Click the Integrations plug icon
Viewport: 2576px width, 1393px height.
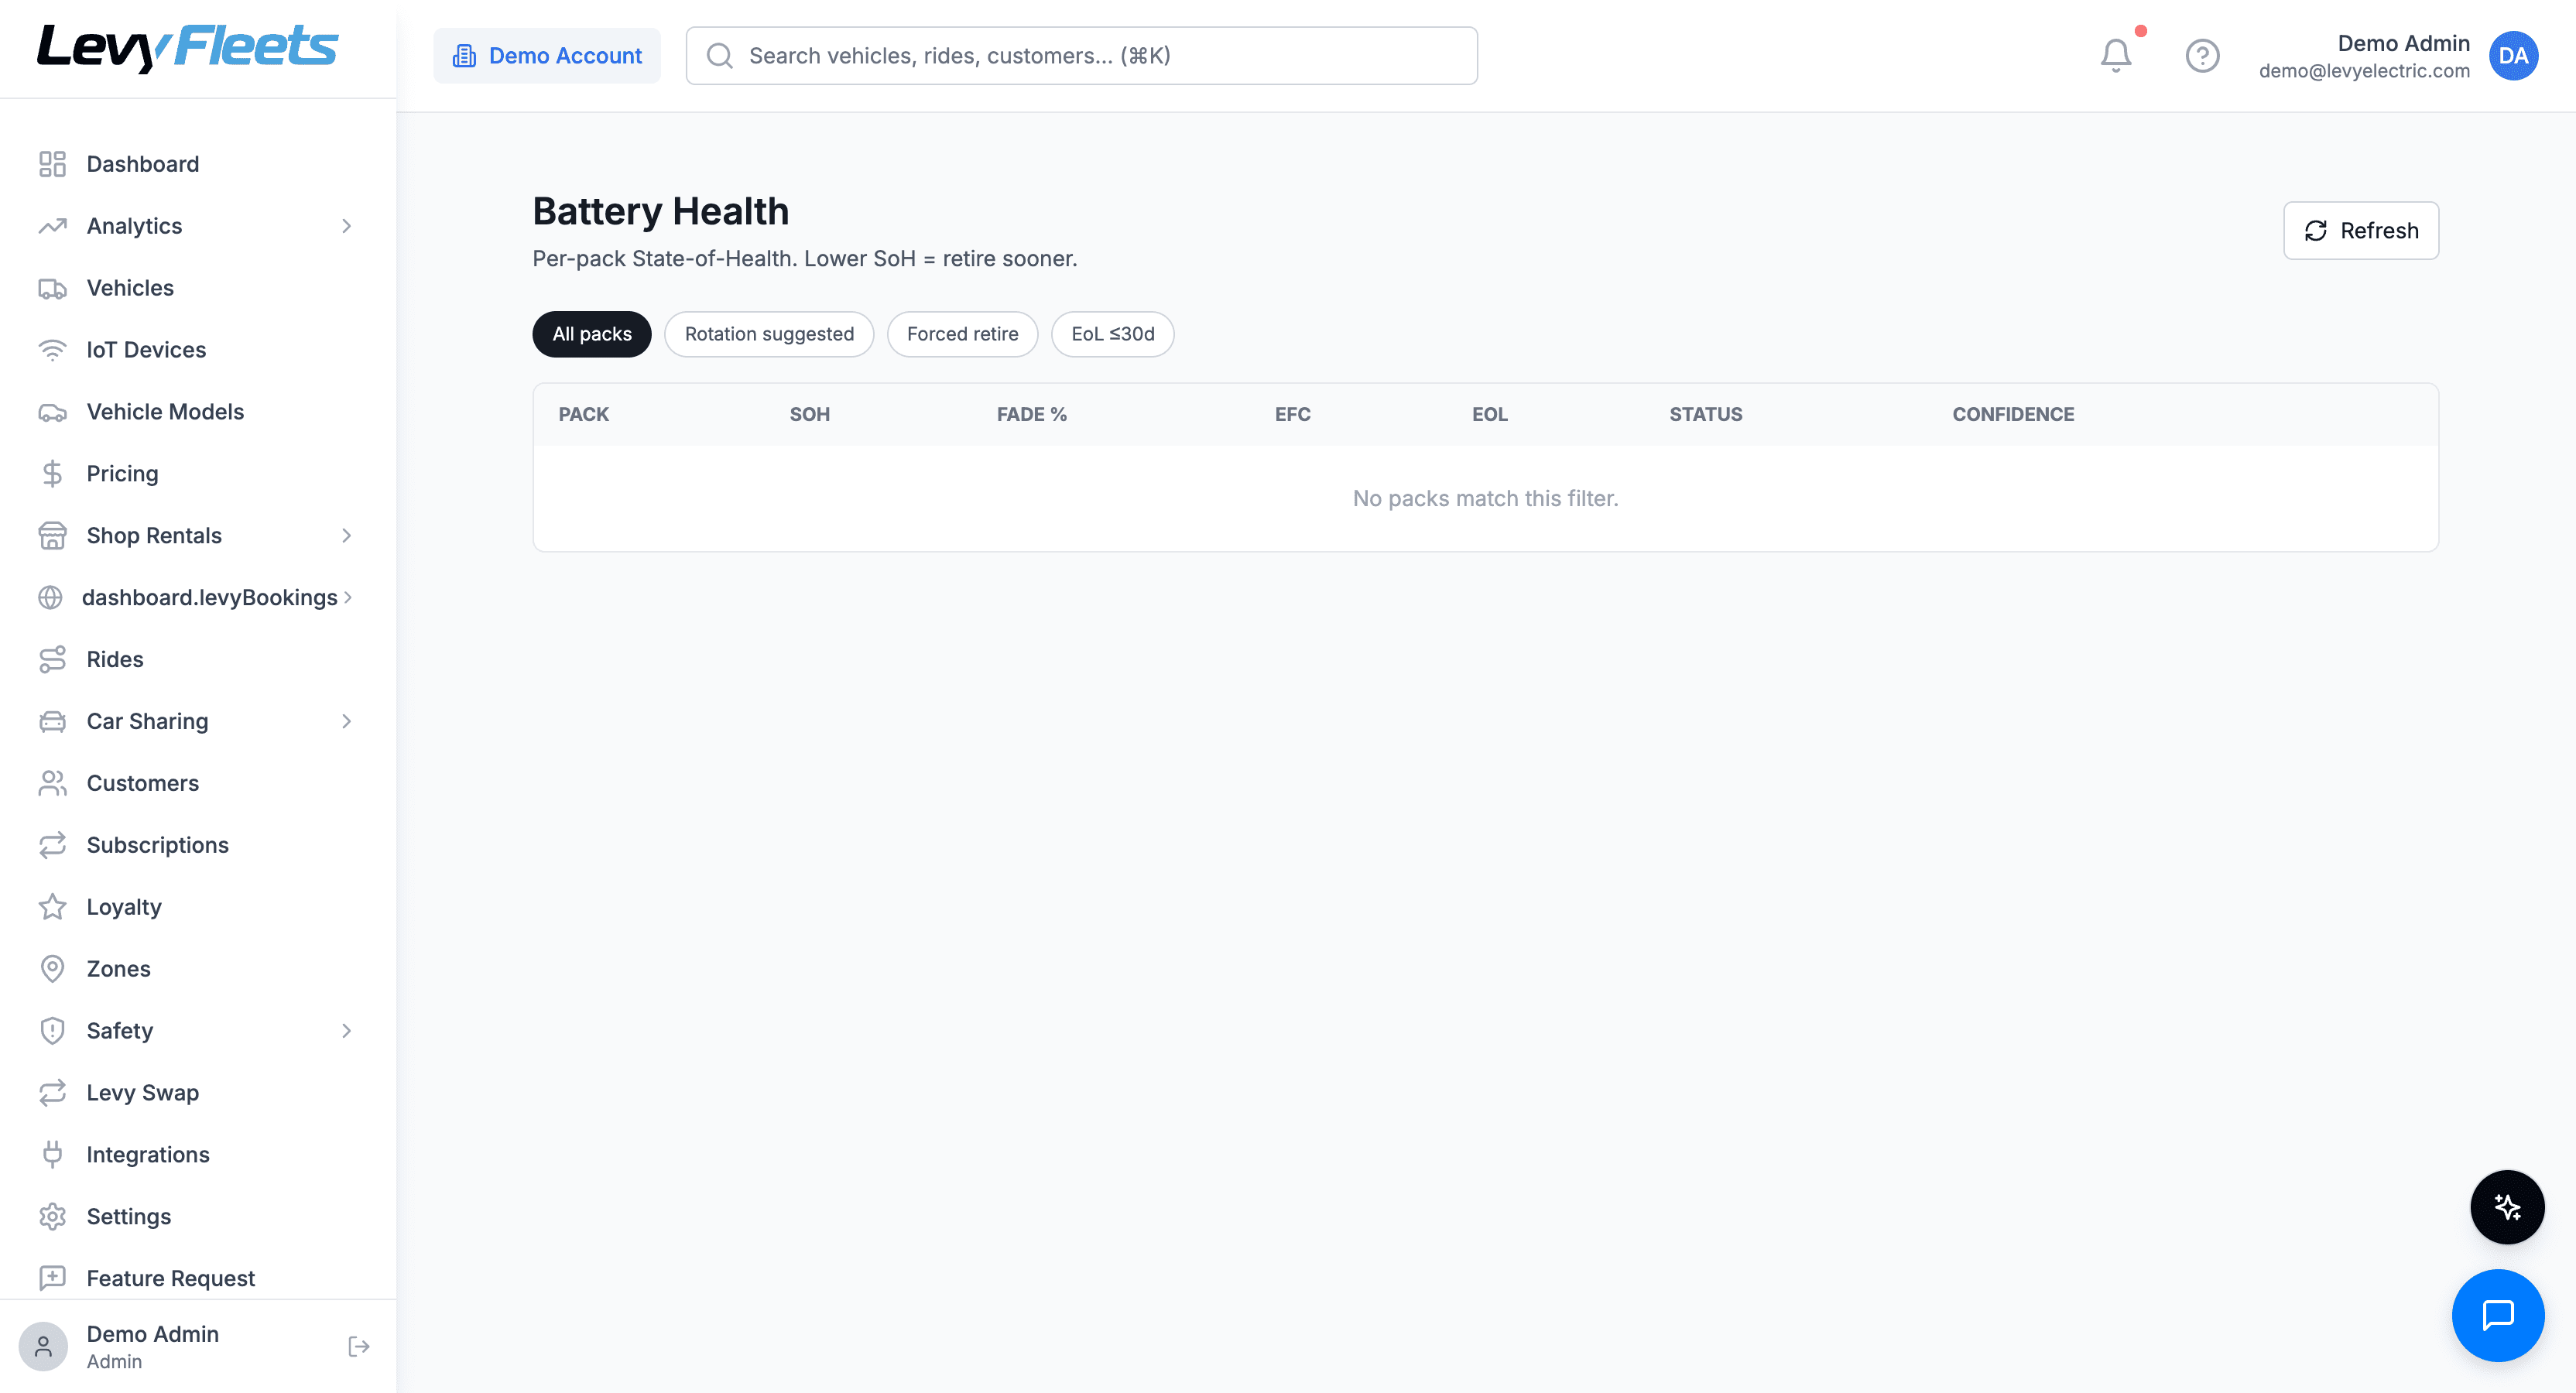tap(52, 1155)
